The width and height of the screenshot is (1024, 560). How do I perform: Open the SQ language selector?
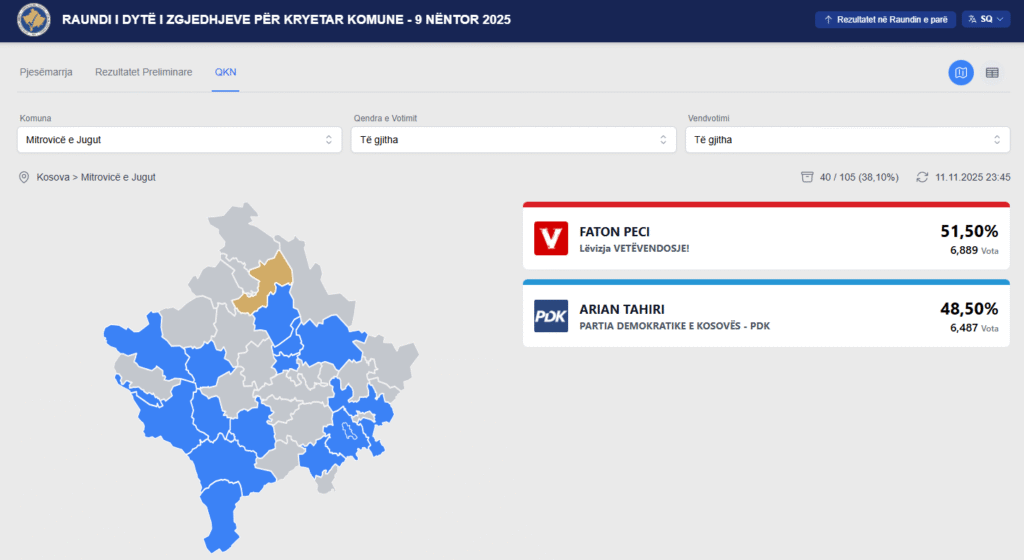tap(986, 19)
